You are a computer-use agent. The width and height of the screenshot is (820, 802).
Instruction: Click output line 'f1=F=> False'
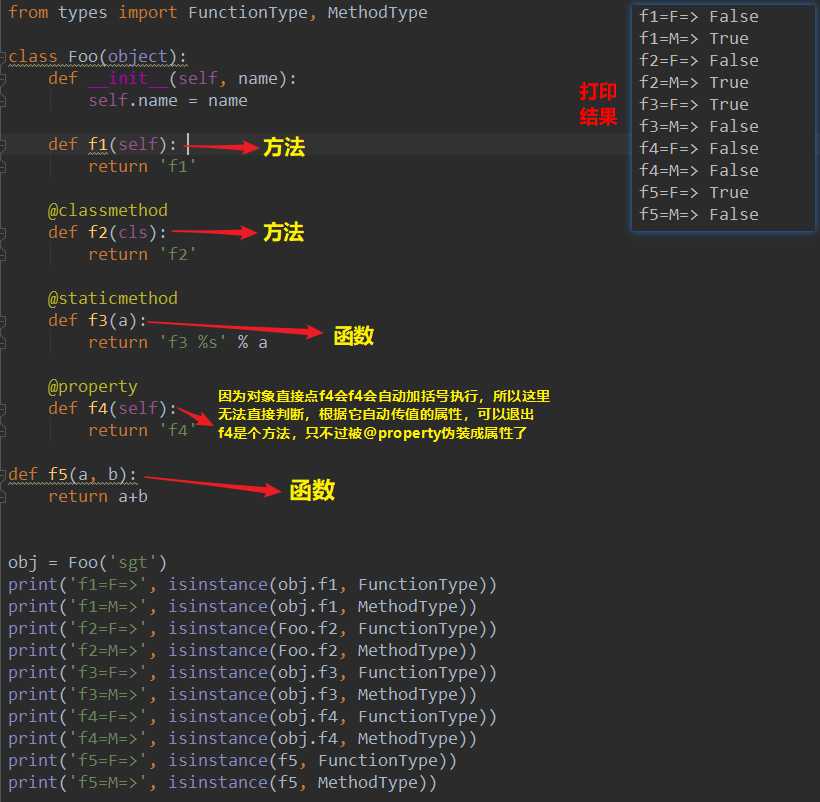(x=699, y=17)
